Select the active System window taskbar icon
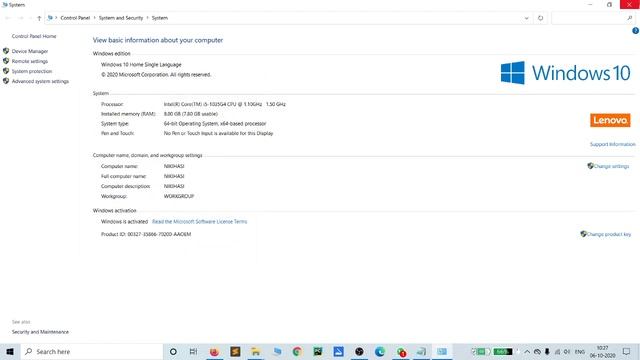The height and width of the screenshot is (360, 640). click(442, 351)
